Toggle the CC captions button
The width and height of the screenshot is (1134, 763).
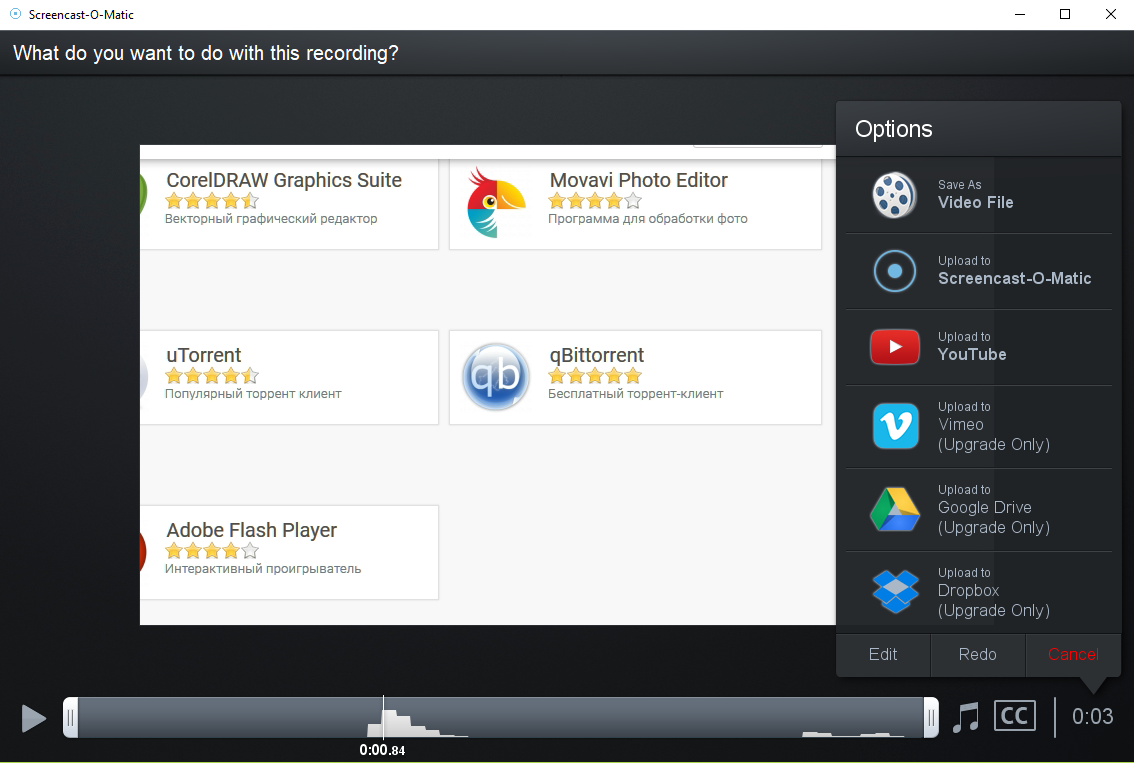[x=1015, y=716]
